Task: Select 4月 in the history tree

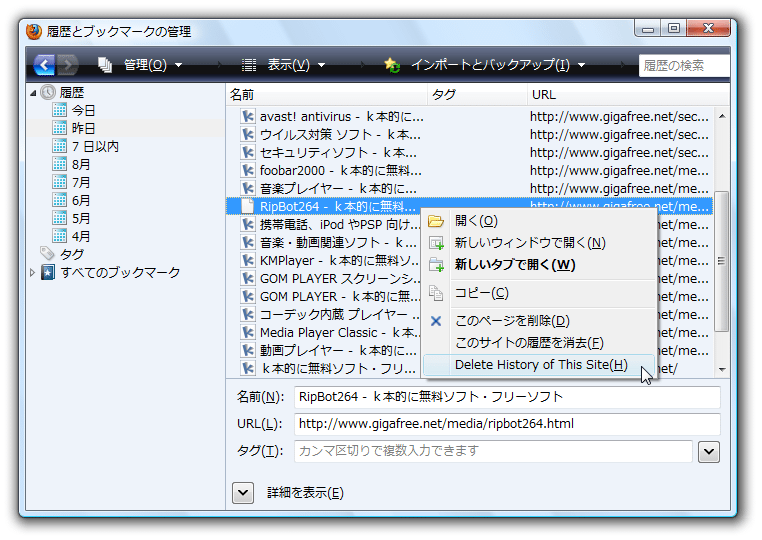Action: pyautogui.click(x=81, y=236)
